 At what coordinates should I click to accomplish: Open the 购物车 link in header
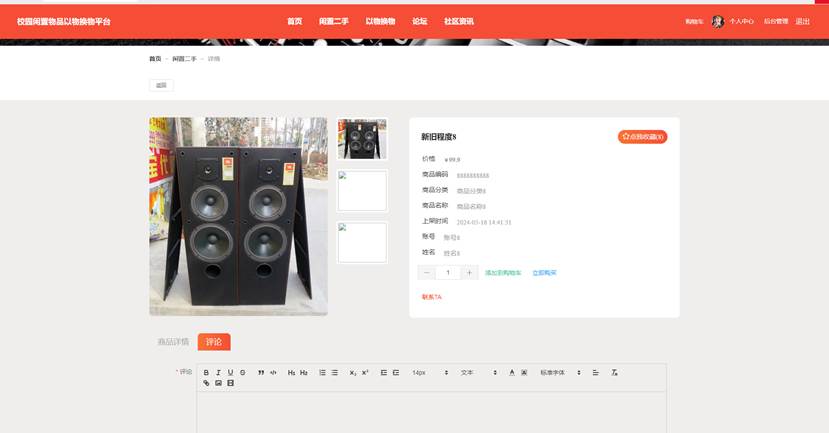pos(694,22)
